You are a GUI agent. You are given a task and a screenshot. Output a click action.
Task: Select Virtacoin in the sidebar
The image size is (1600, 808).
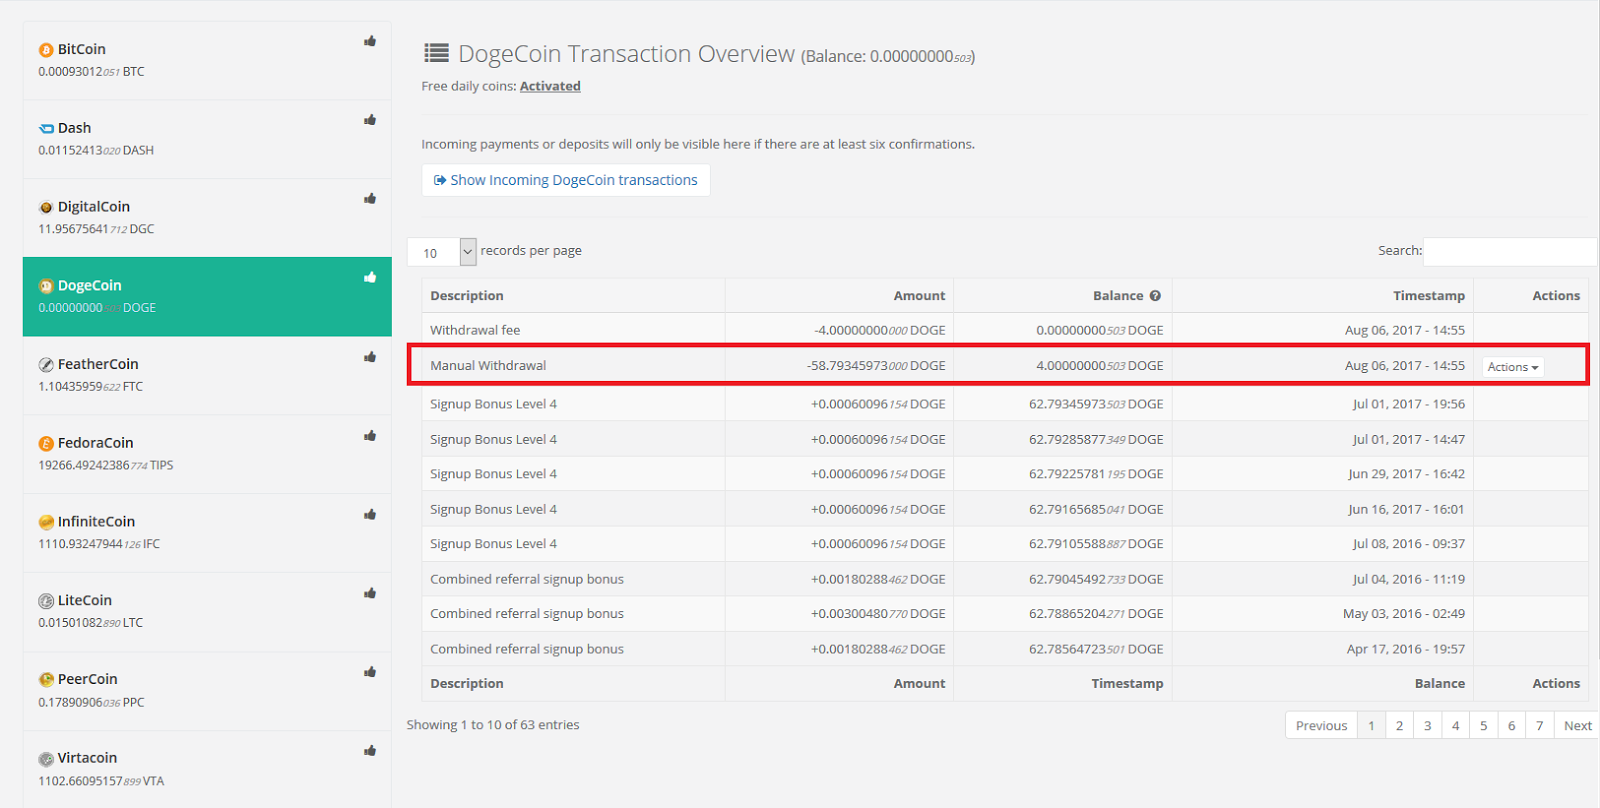[x=207, y=769]
